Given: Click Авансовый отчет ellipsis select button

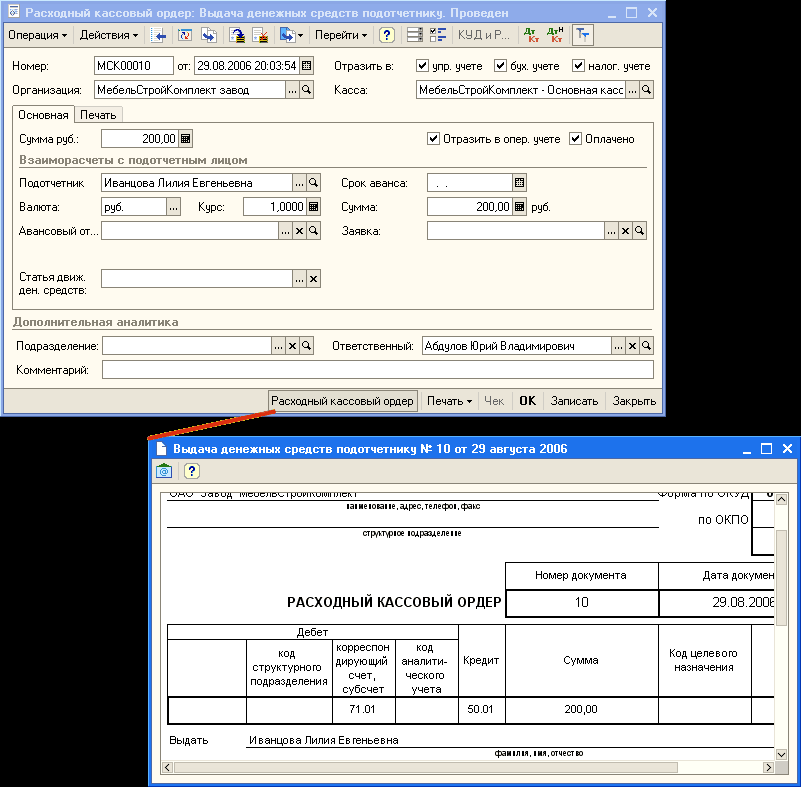Looking at the screenshot, I should 285,231.
